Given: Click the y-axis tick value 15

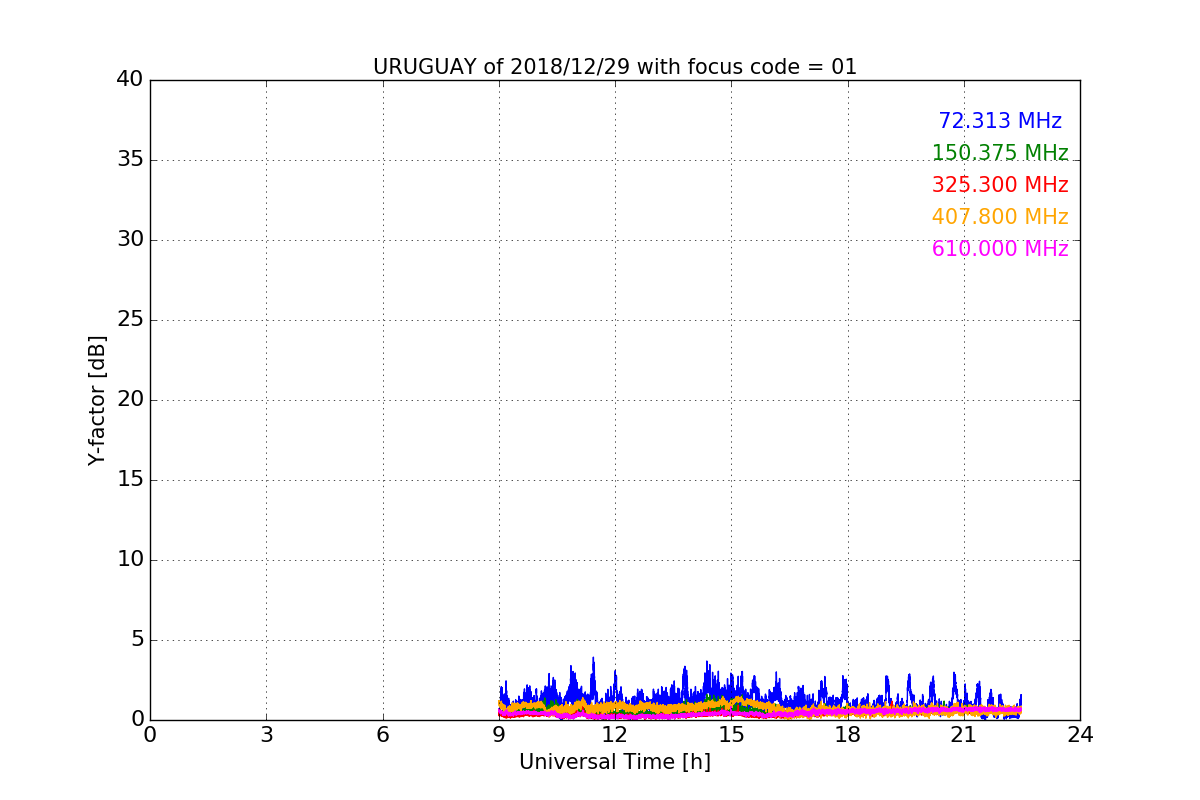Looking at the screenshot, I should click(x=130, y=480).
